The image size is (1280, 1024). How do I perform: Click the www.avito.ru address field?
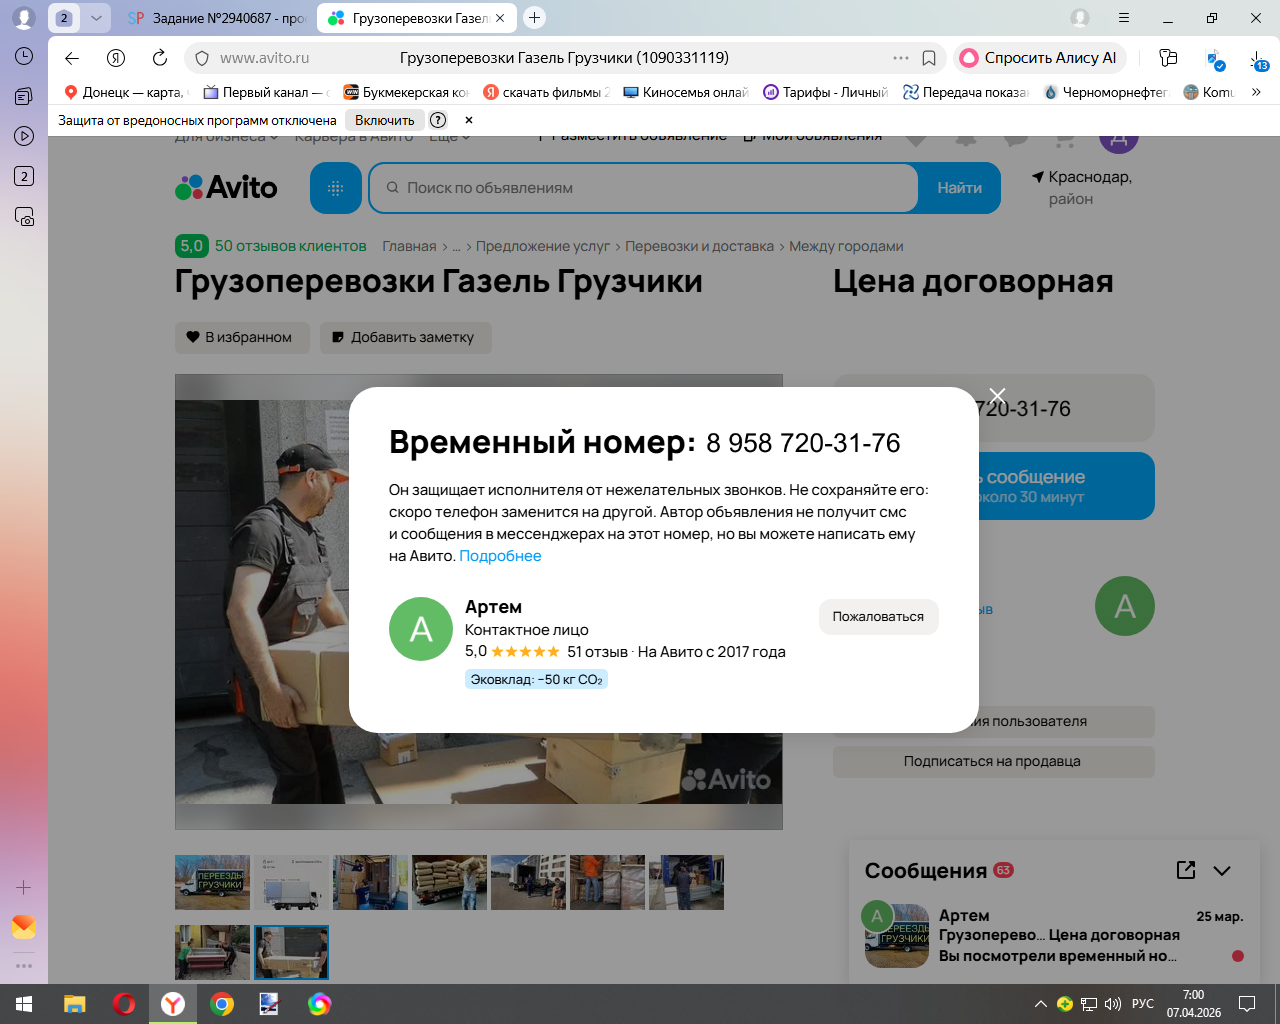click(264, 58)
